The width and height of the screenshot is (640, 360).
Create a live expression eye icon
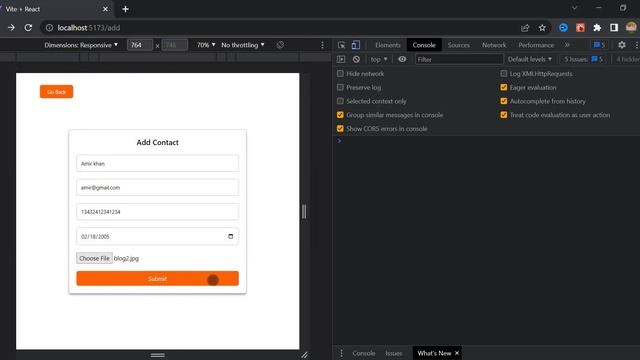pos(402,59)
